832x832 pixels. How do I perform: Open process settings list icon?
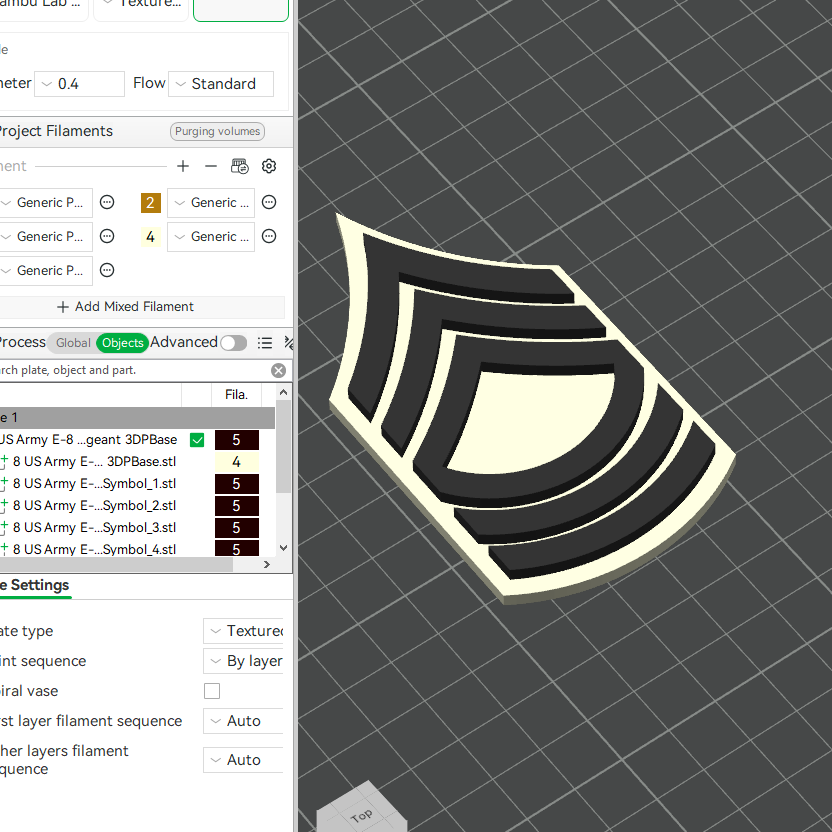[265, 343]
